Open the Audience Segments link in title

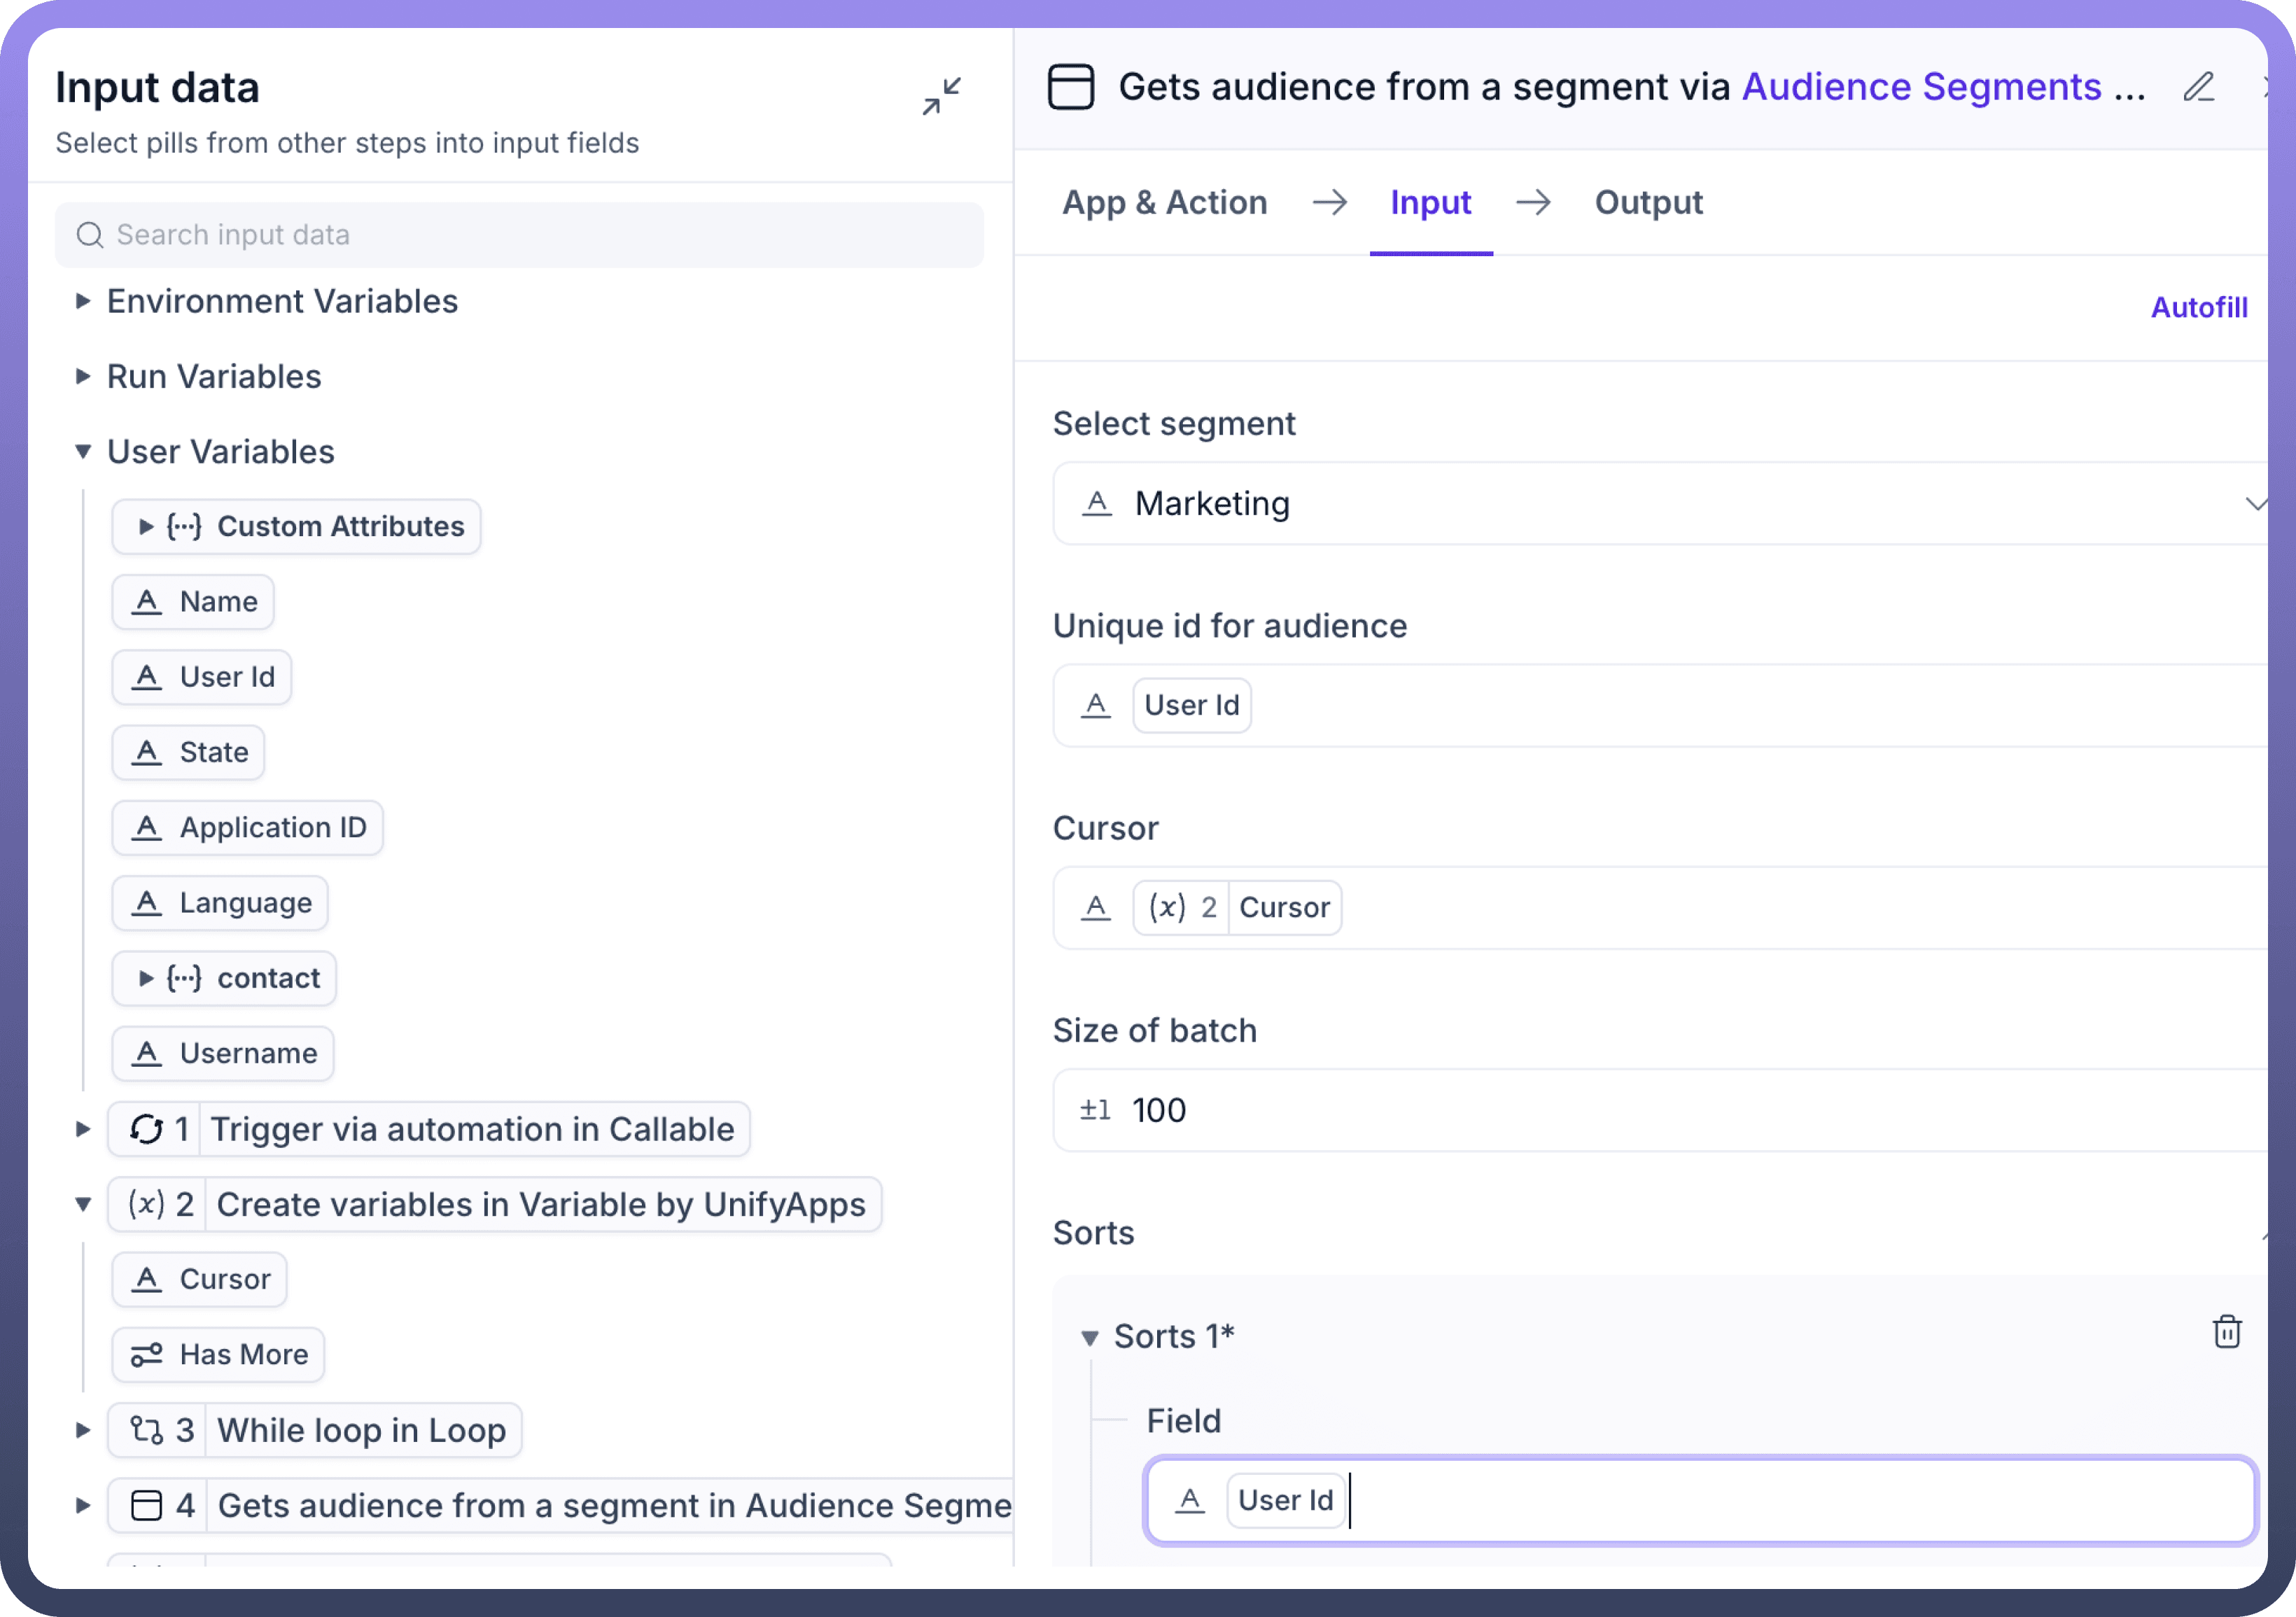(1921, 88)
